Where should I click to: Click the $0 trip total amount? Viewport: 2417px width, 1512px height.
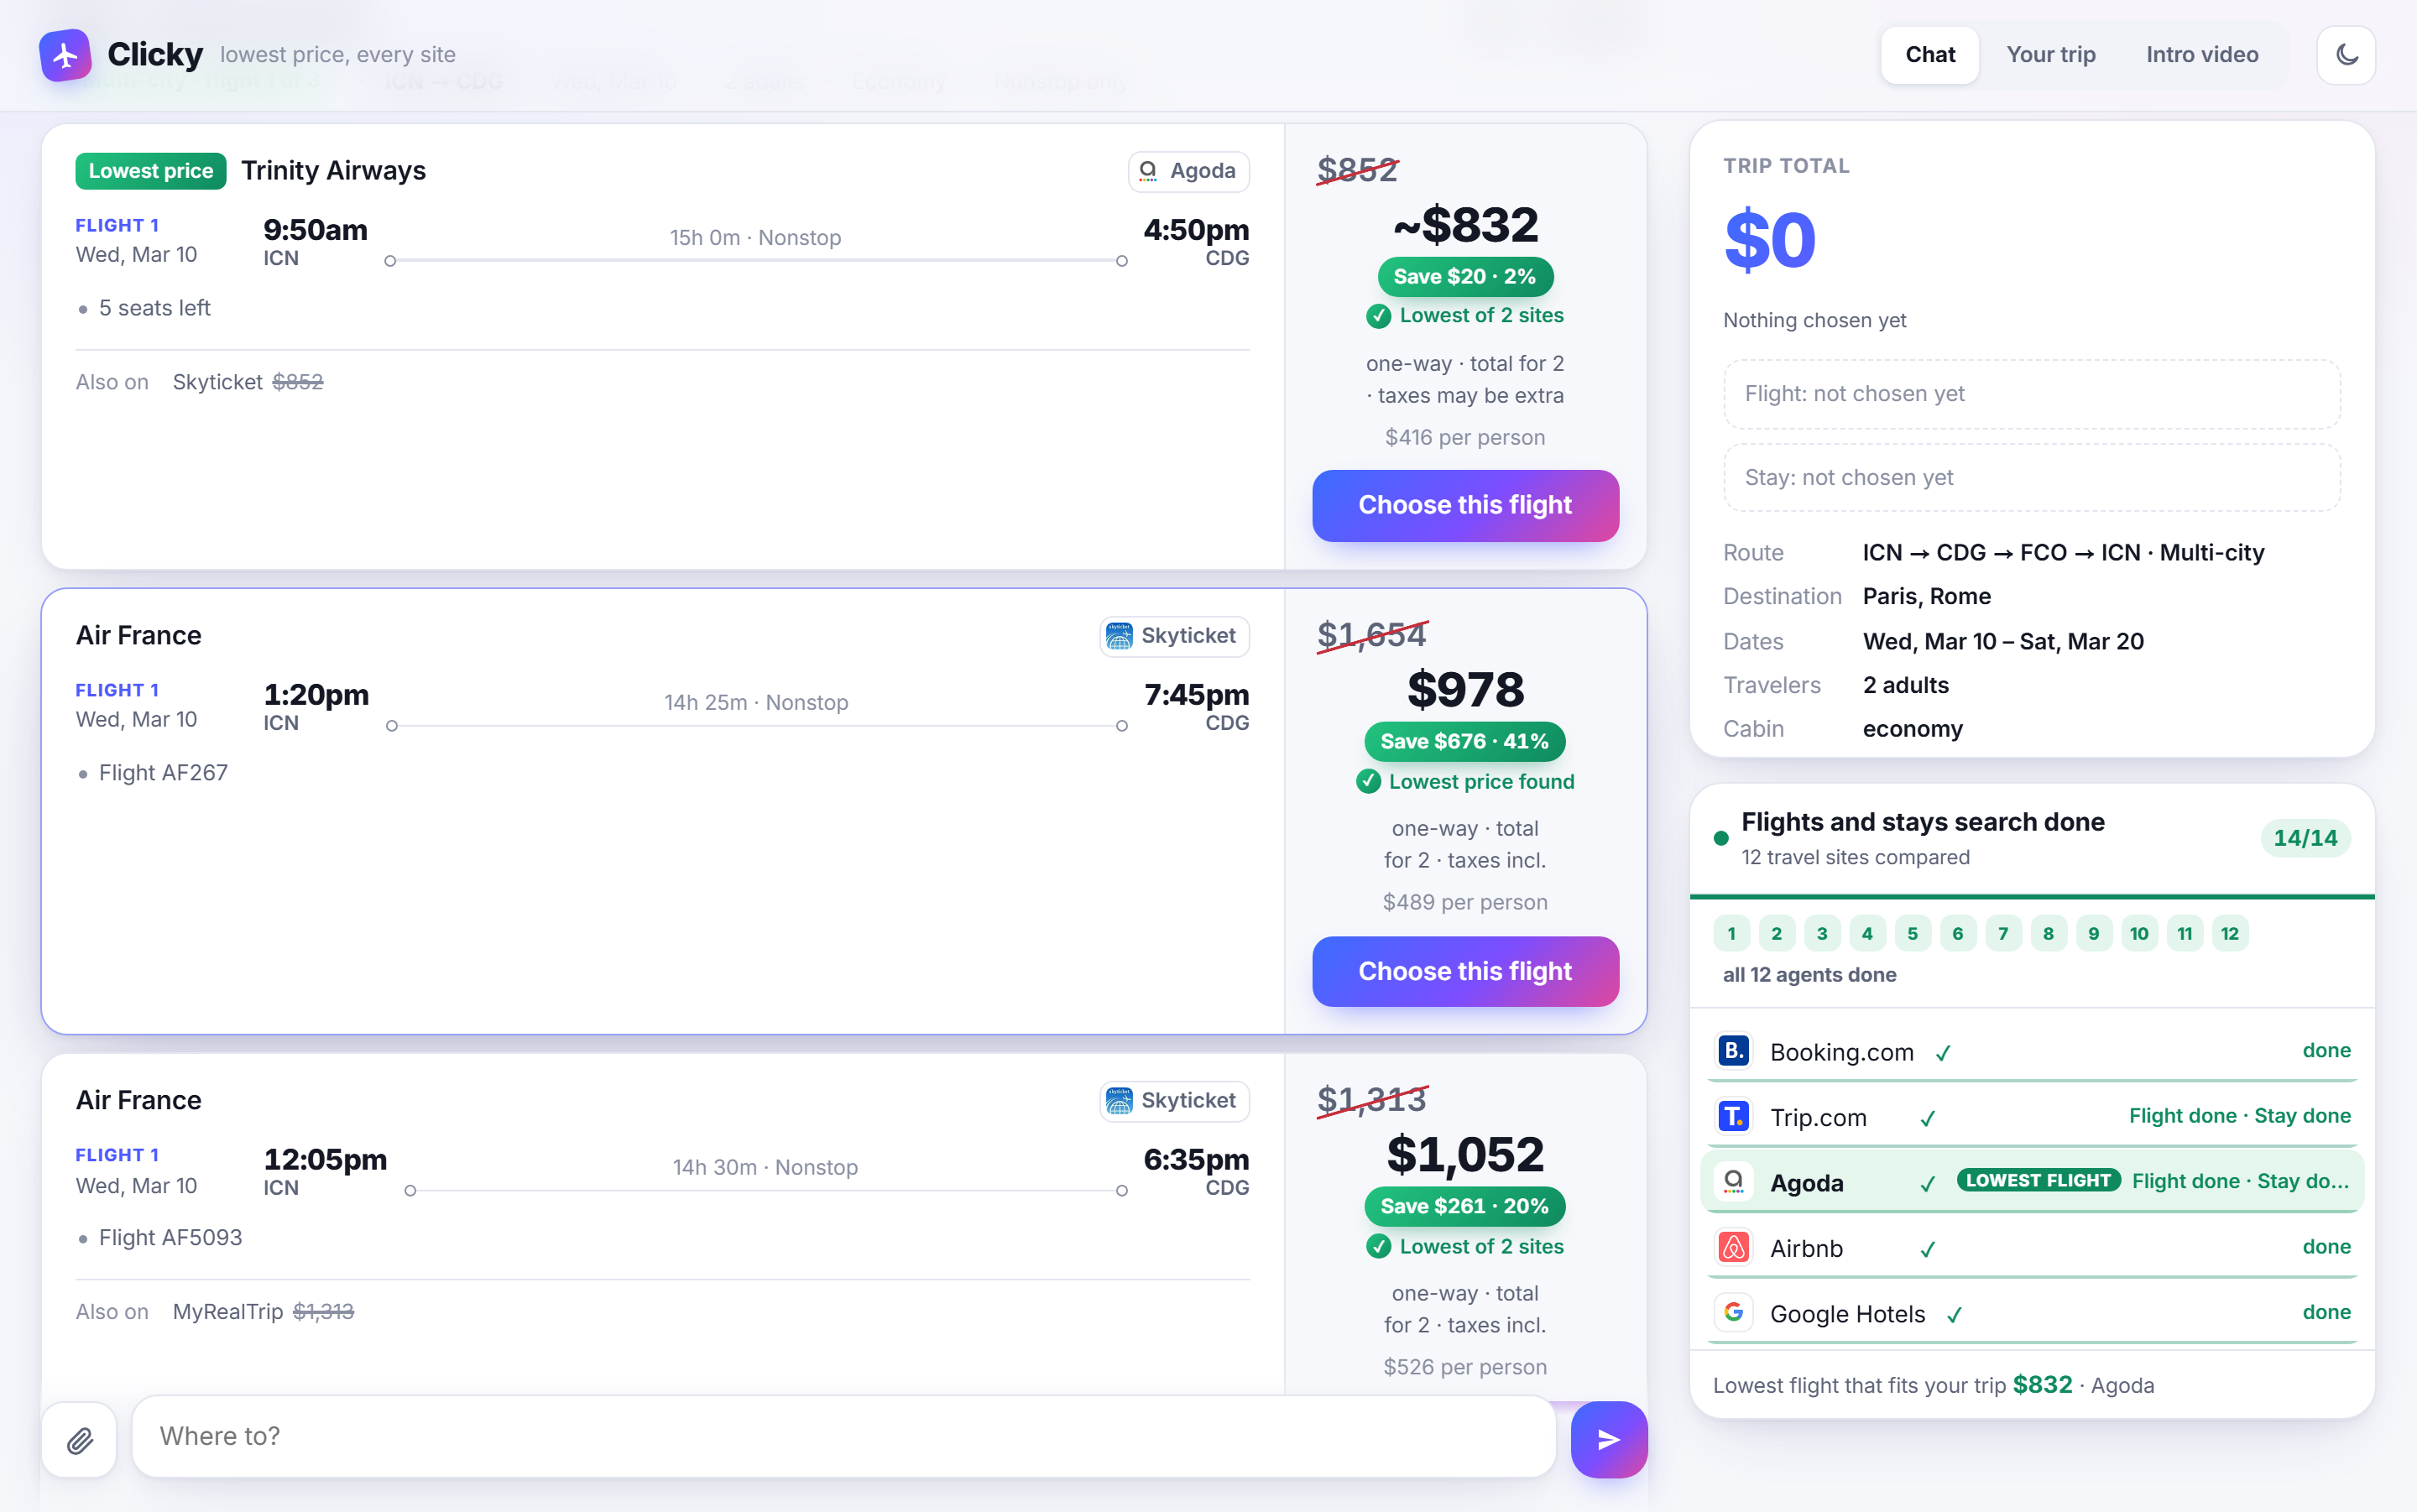(1769, 241)
